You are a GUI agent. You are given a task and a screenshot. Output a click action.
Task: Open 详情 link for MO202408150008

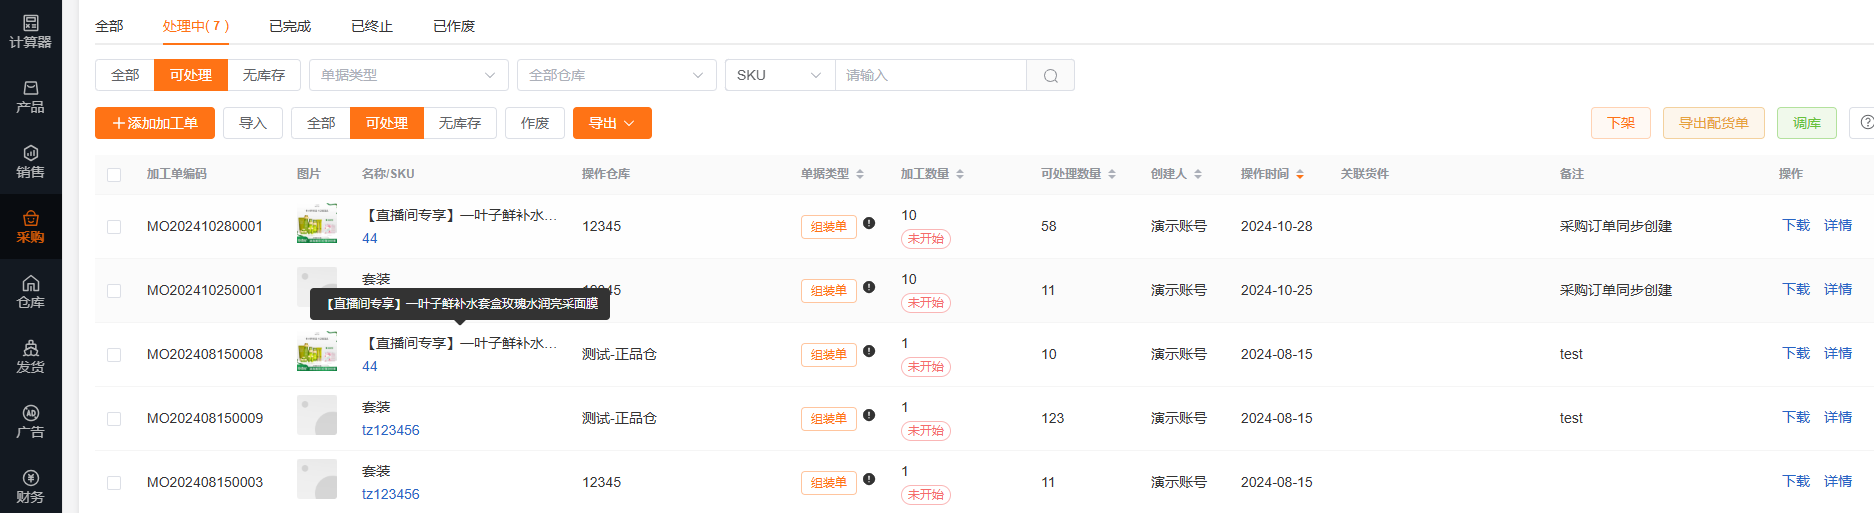1837,353
